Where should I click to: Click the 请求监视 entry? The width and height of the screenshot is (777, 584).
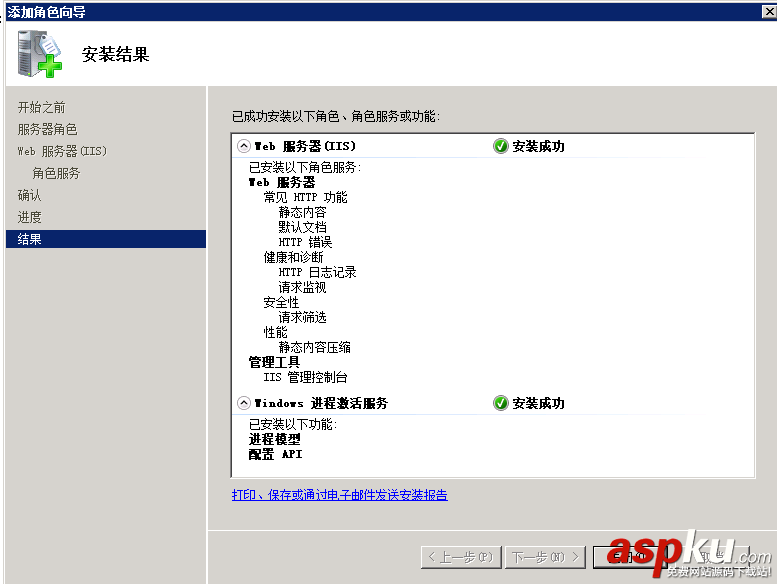[302, 287]
